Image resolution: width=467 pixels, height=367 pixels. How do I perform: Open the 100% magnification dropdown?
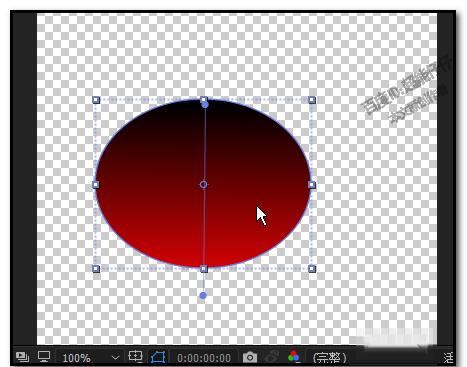point(91,358)
